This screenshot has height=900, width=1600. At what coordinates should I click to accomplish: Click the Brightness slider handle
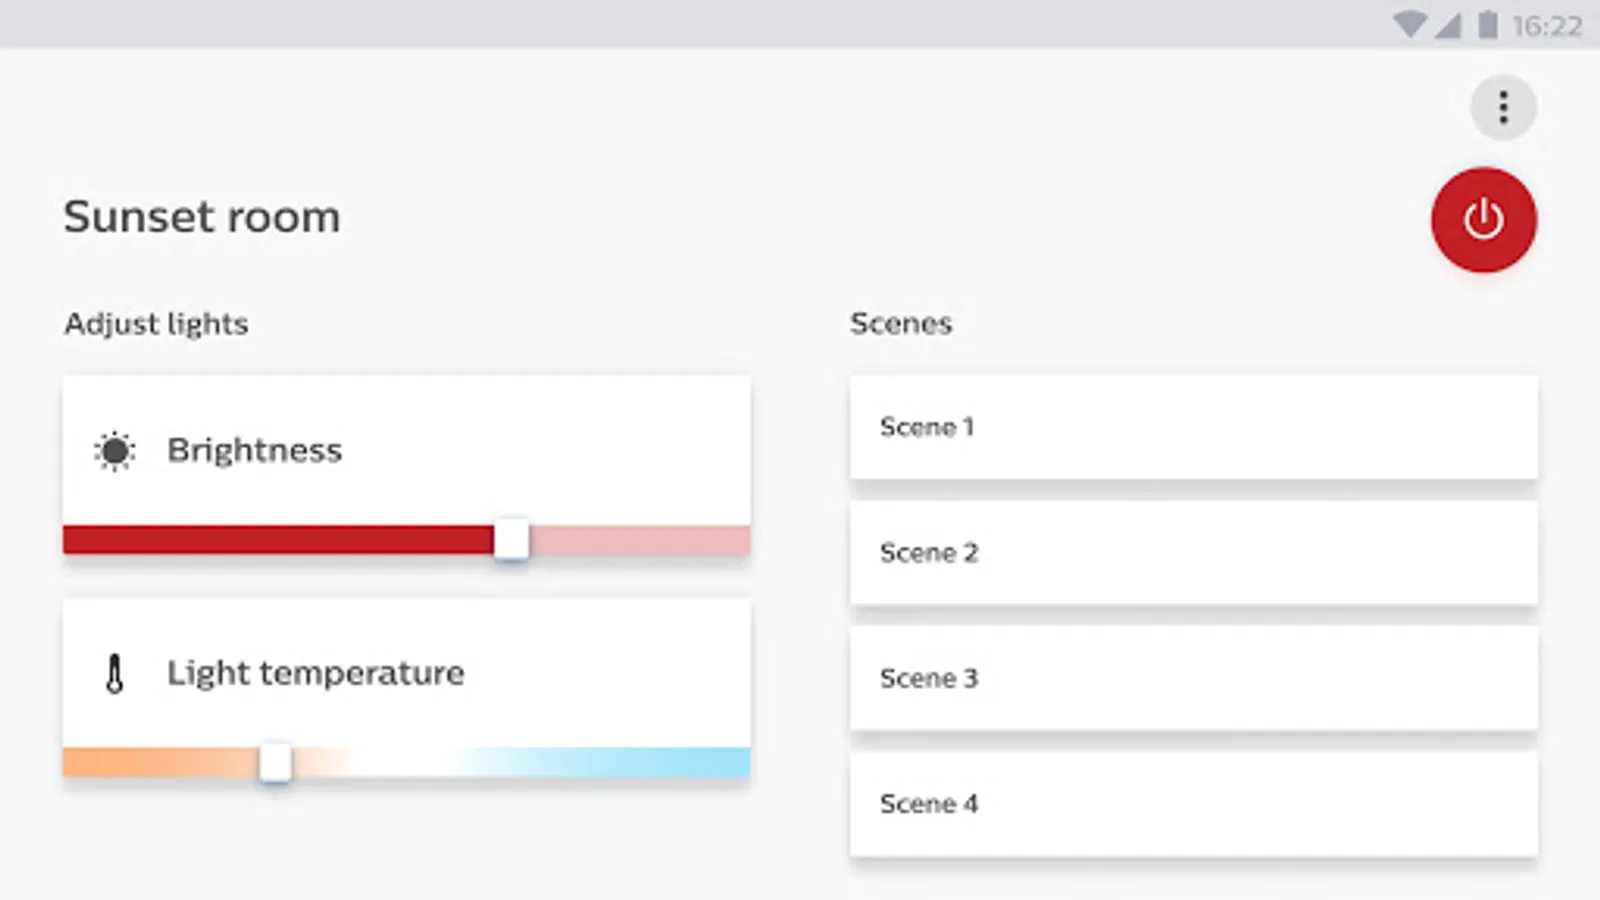[x=511, y=540]
